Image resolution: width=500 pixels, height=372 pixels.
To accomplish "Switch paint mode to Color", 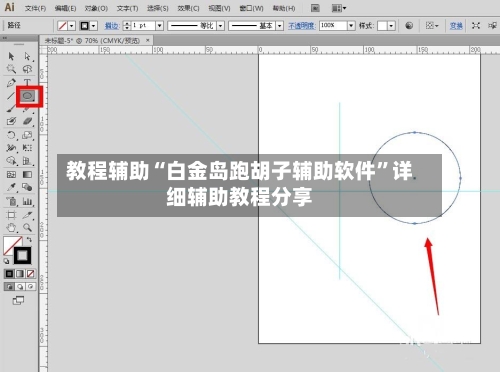I will (9, 274).
